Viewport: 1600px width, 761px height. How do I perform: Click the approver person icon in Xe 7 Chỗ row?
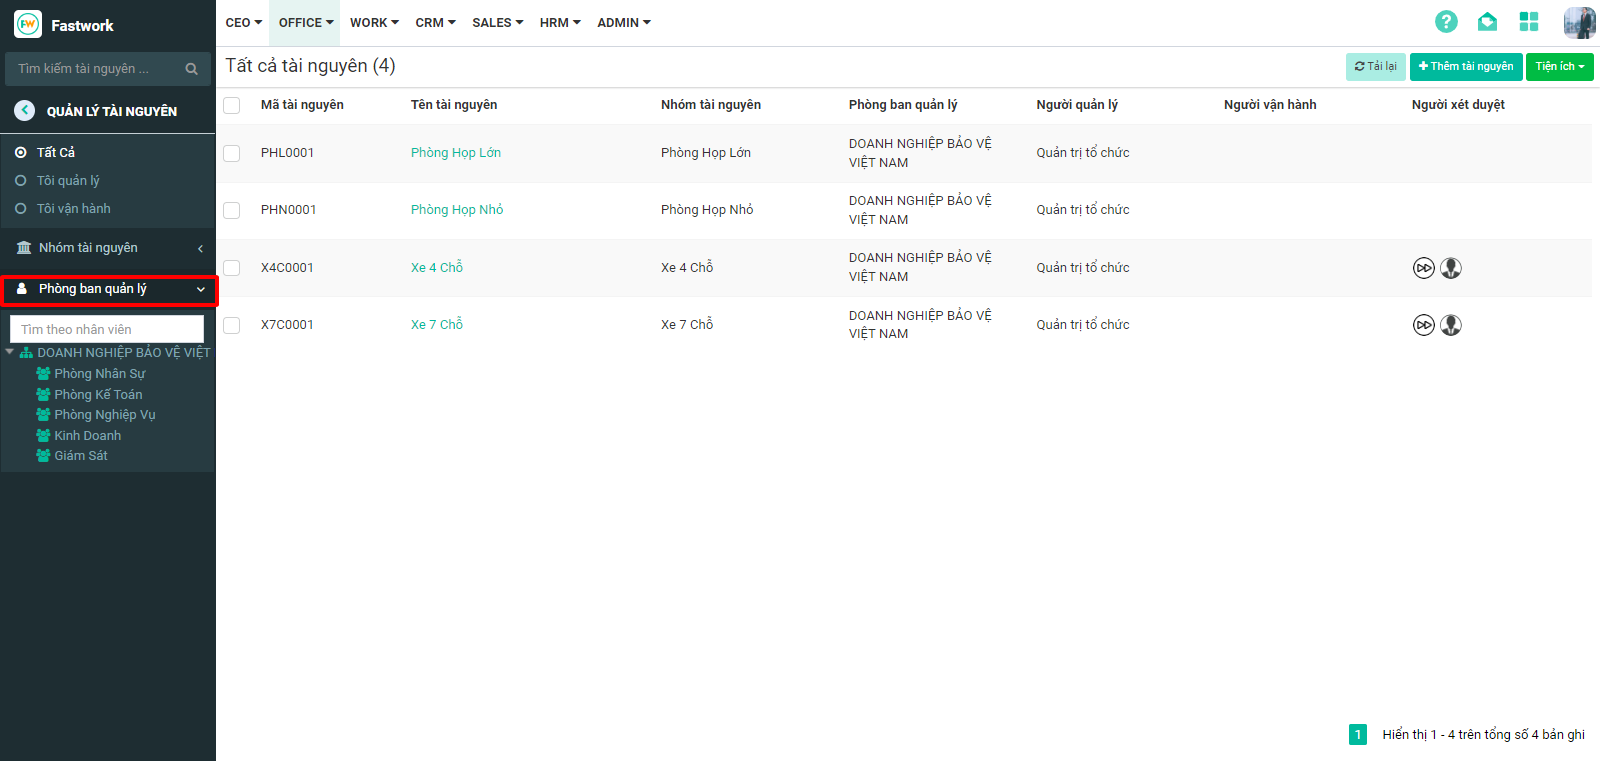click(x=1451, y=325)
